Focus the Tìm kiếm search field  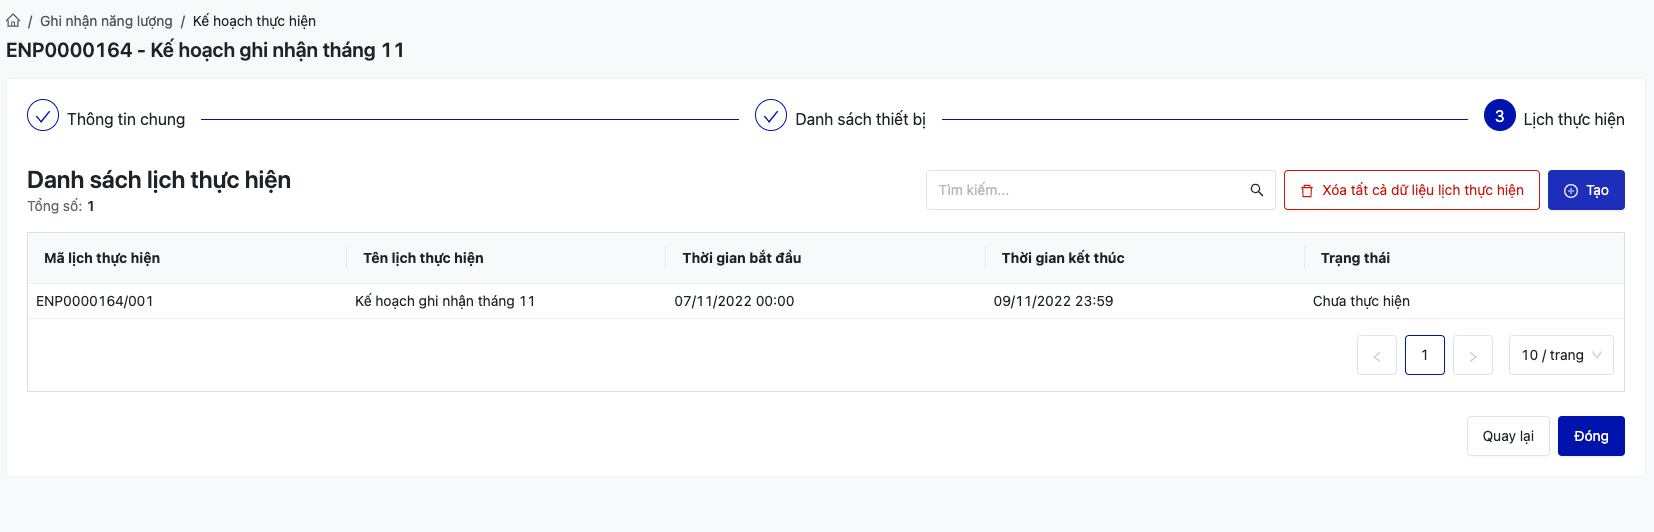pos(1088,190)
